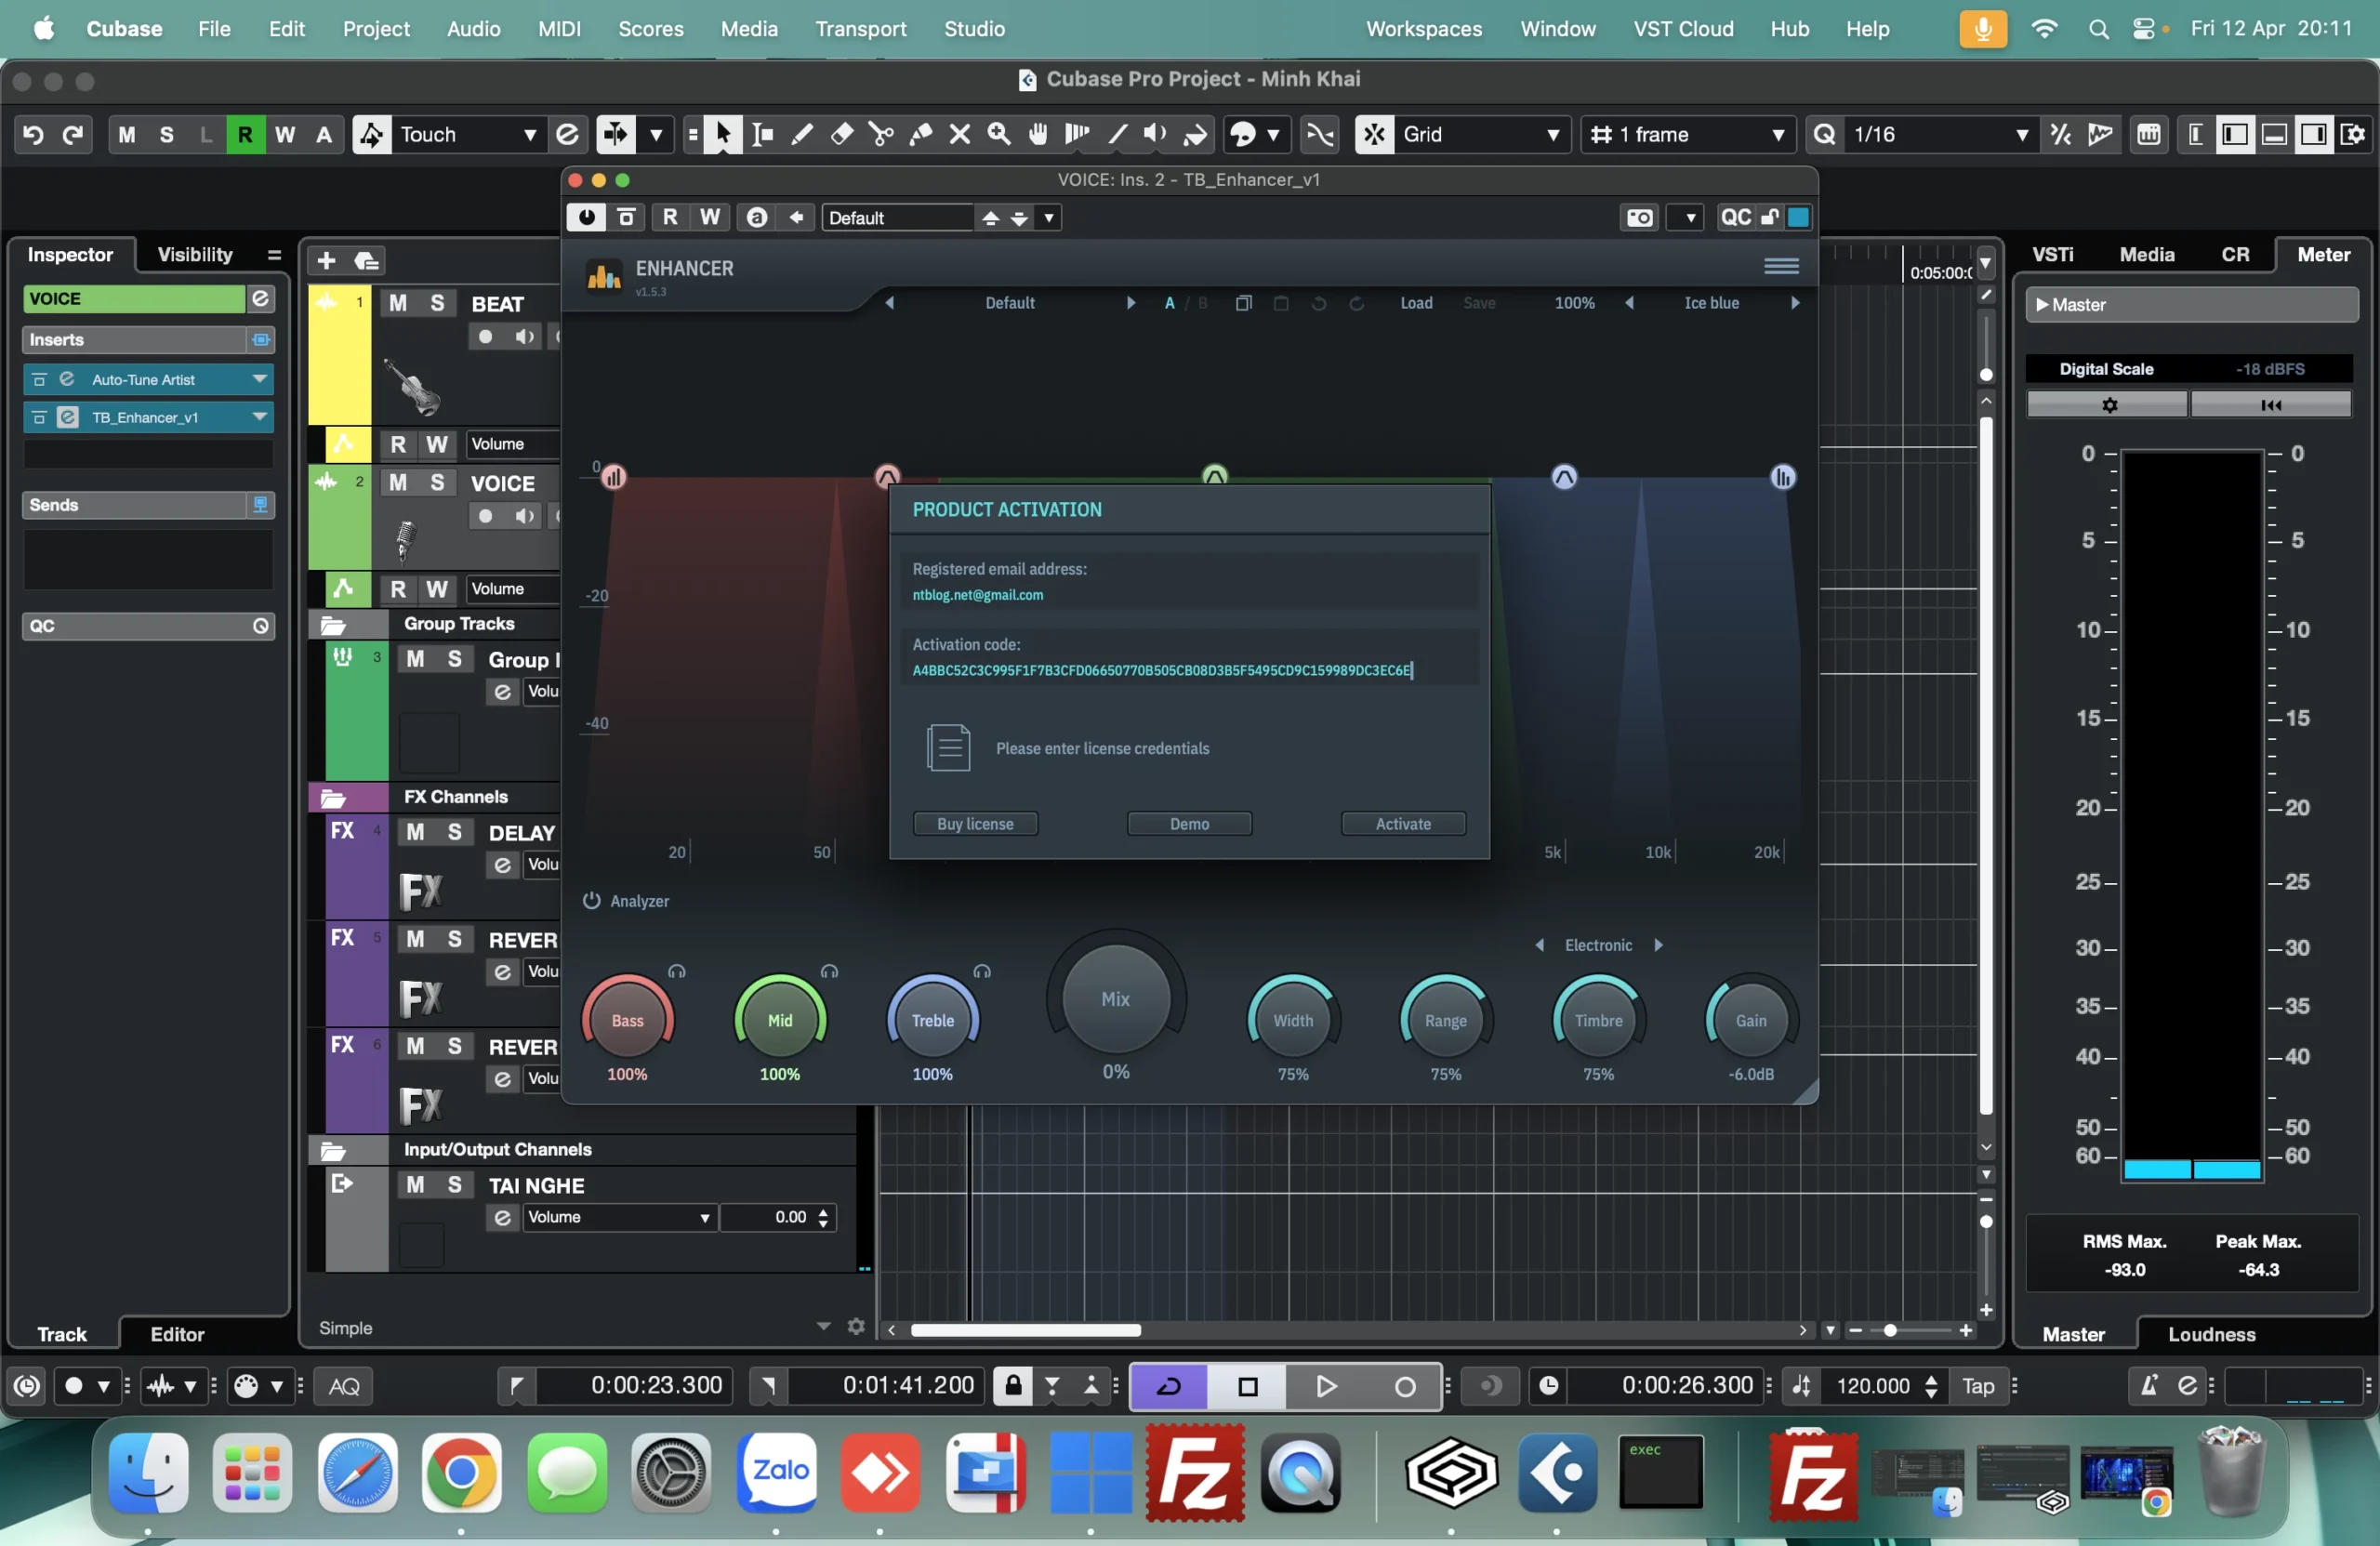
Task: Toggle plugin bypass power button
Action: (586, 217)
